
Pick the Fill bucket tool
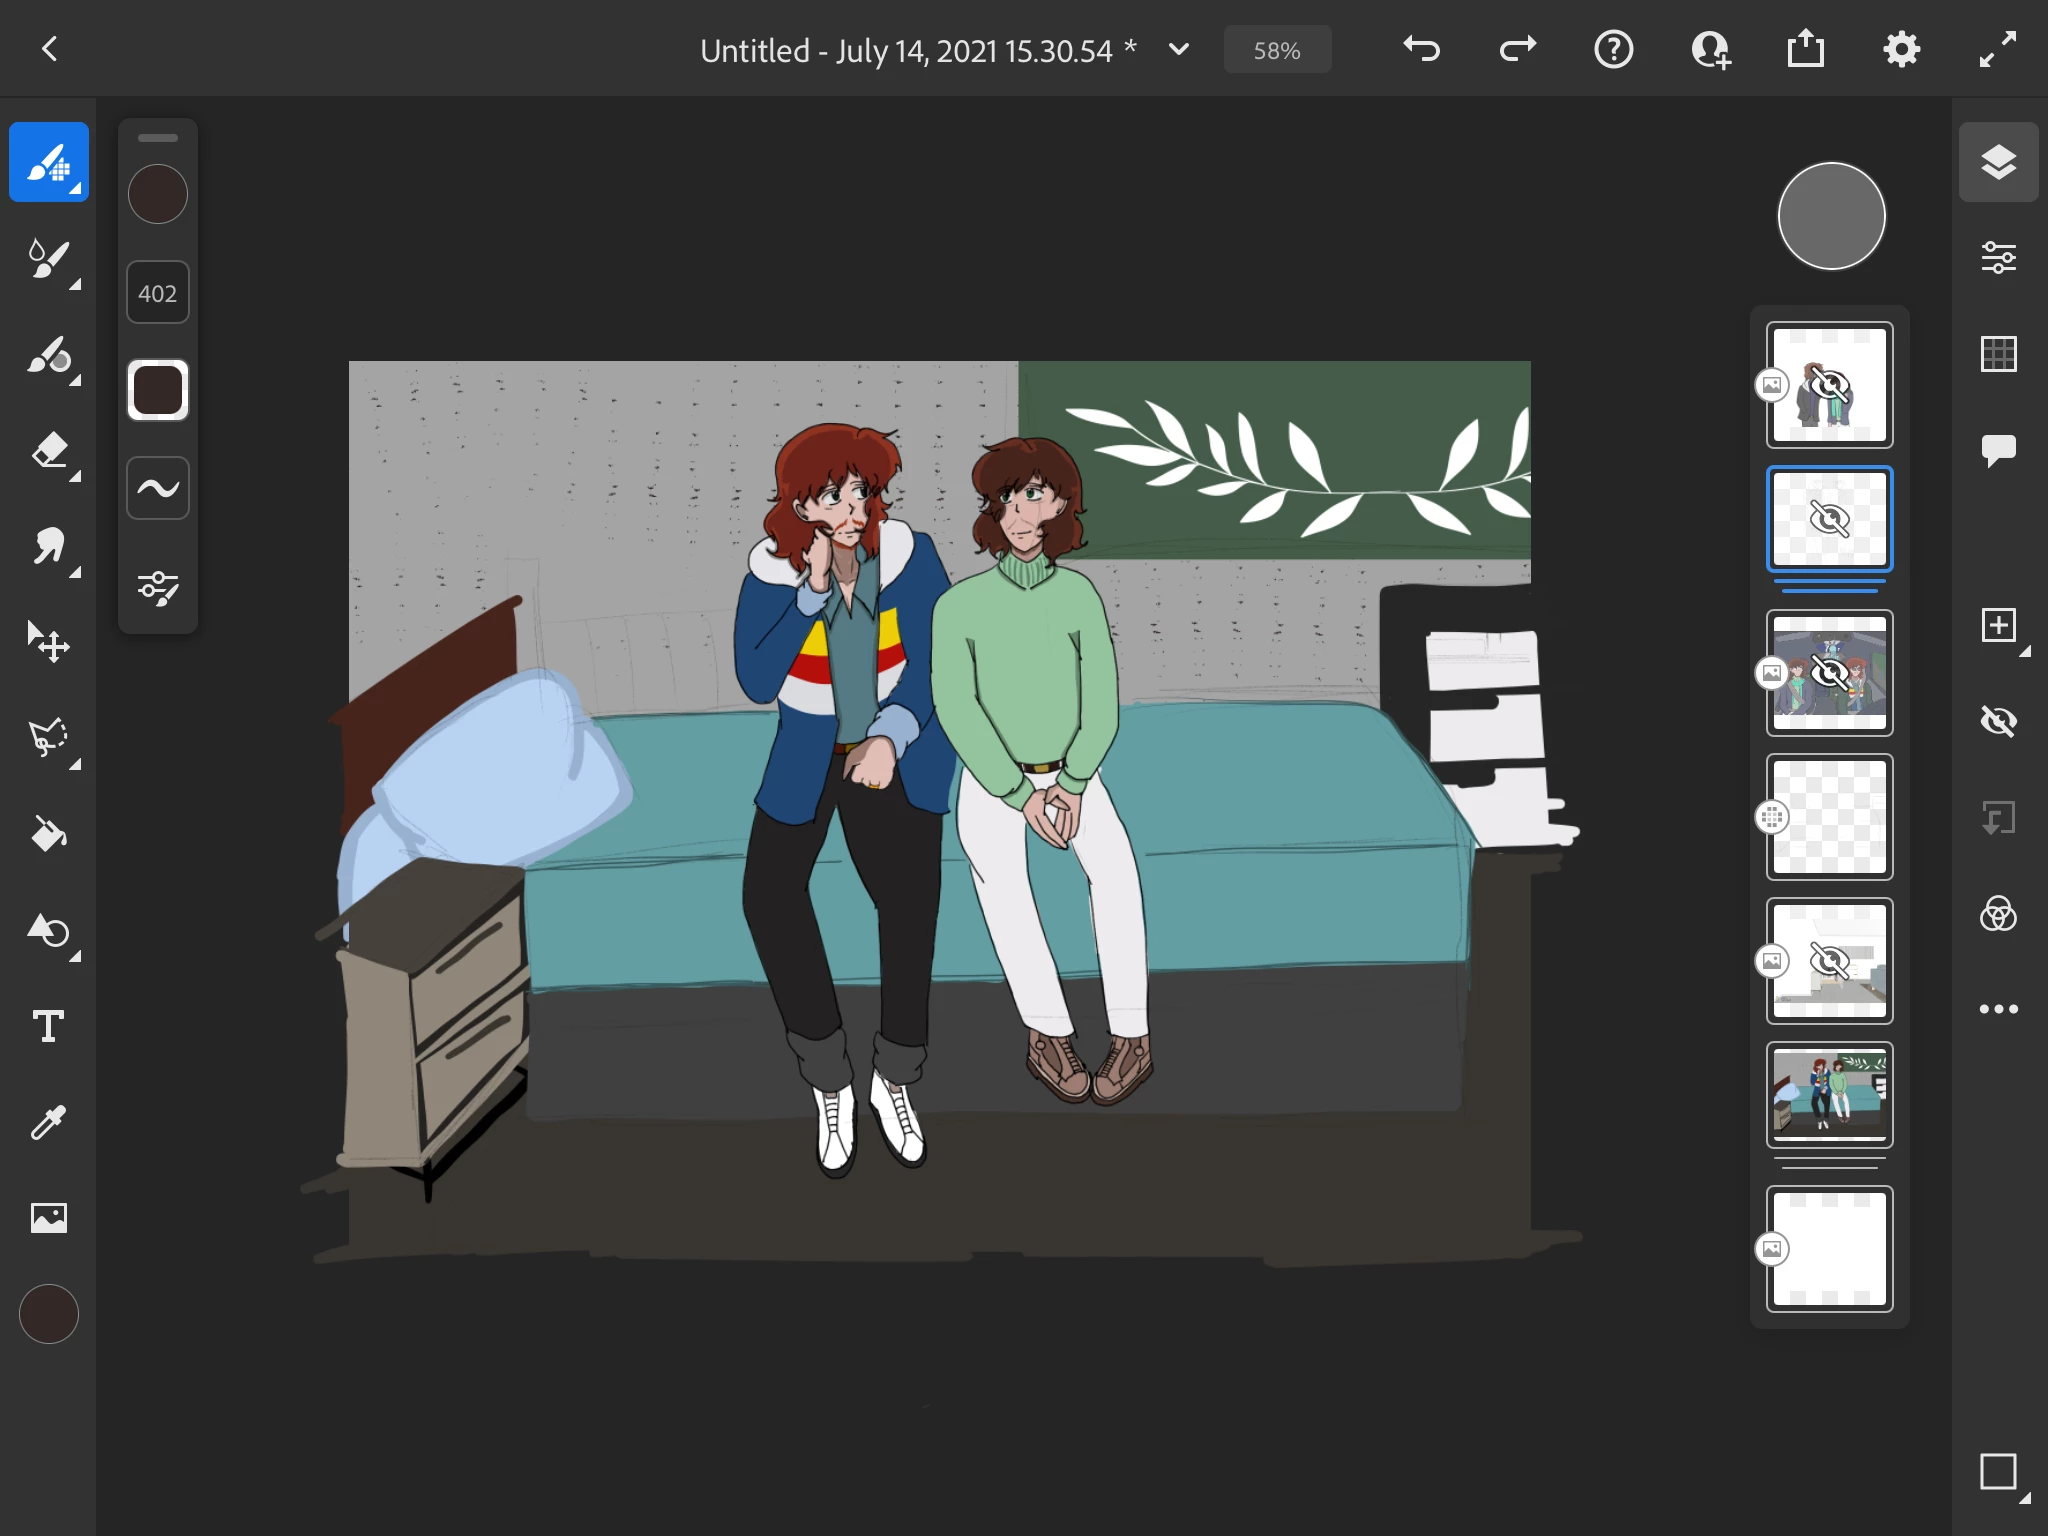click(48, 833)
